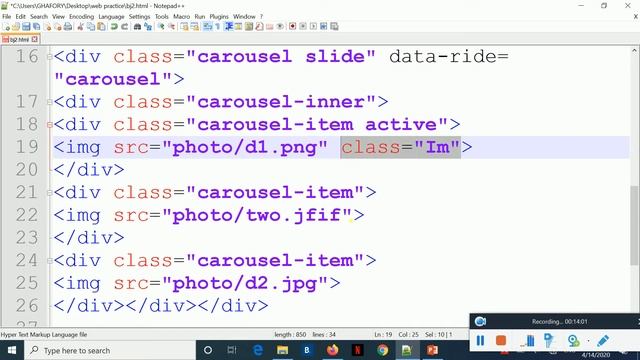Open the Edit menu
Screen dimensions: 640x360
pos(20,17)
